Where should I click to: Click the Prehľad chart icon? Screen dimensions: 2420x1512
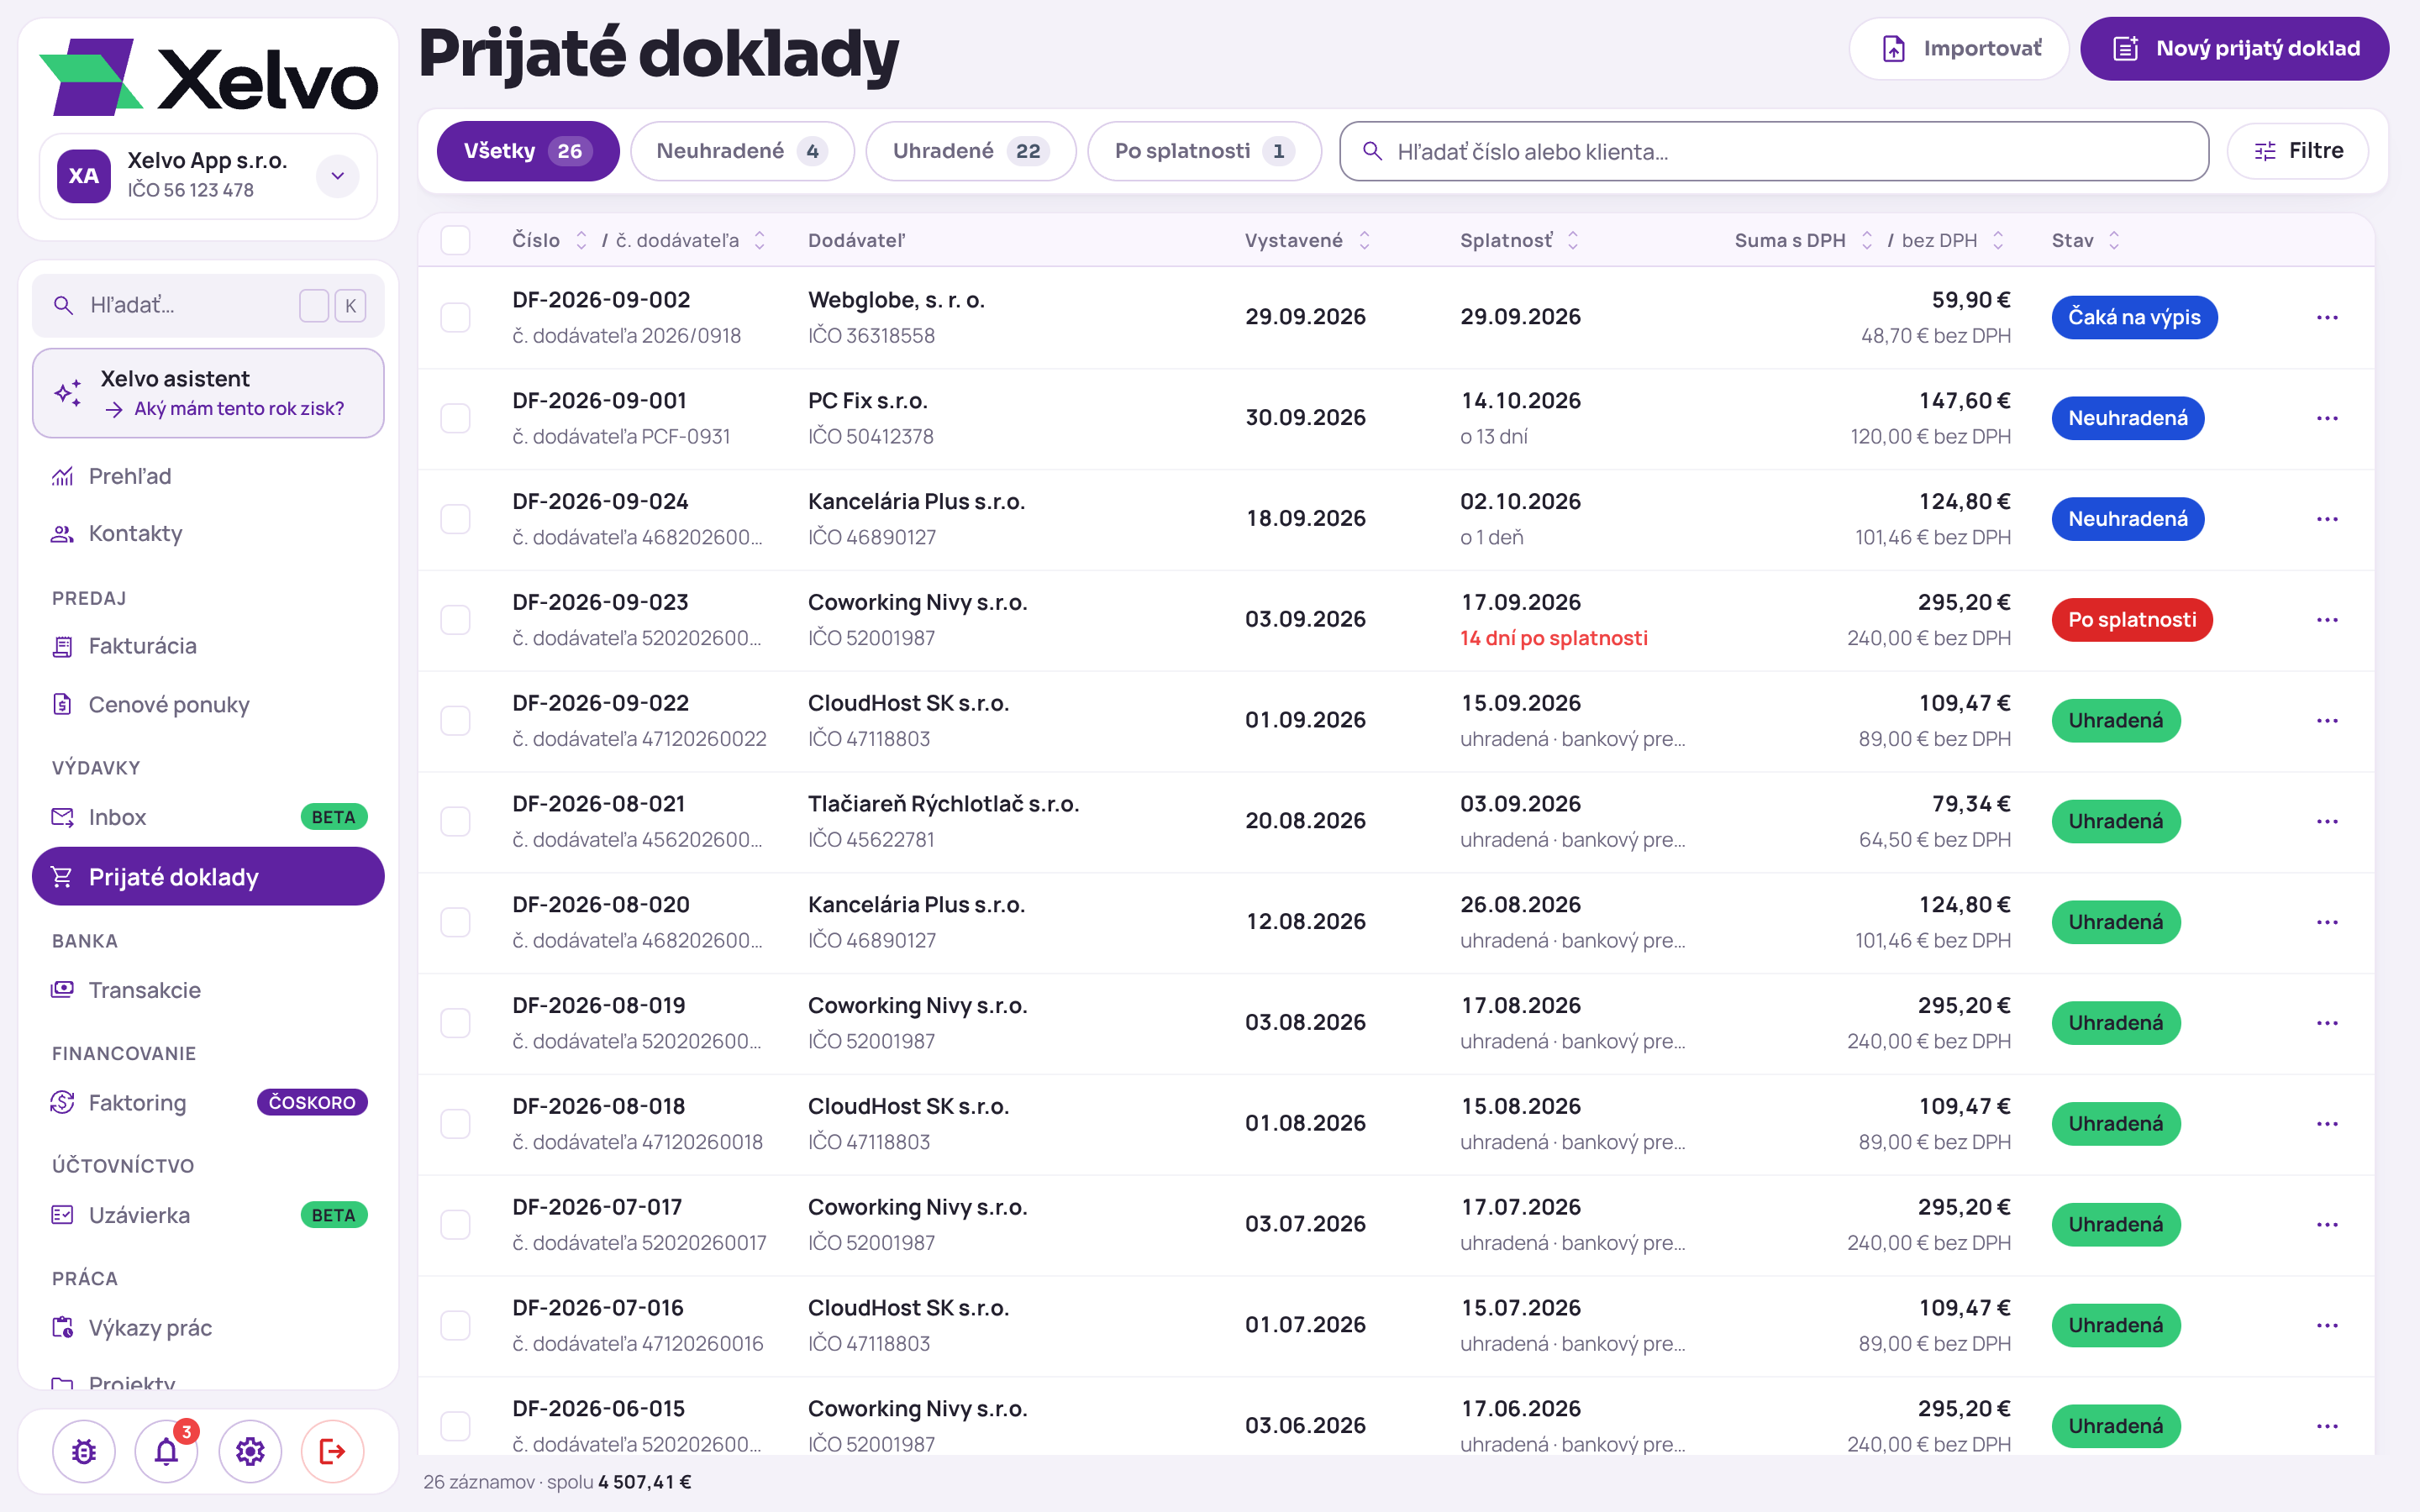click(x=63, y=476)
